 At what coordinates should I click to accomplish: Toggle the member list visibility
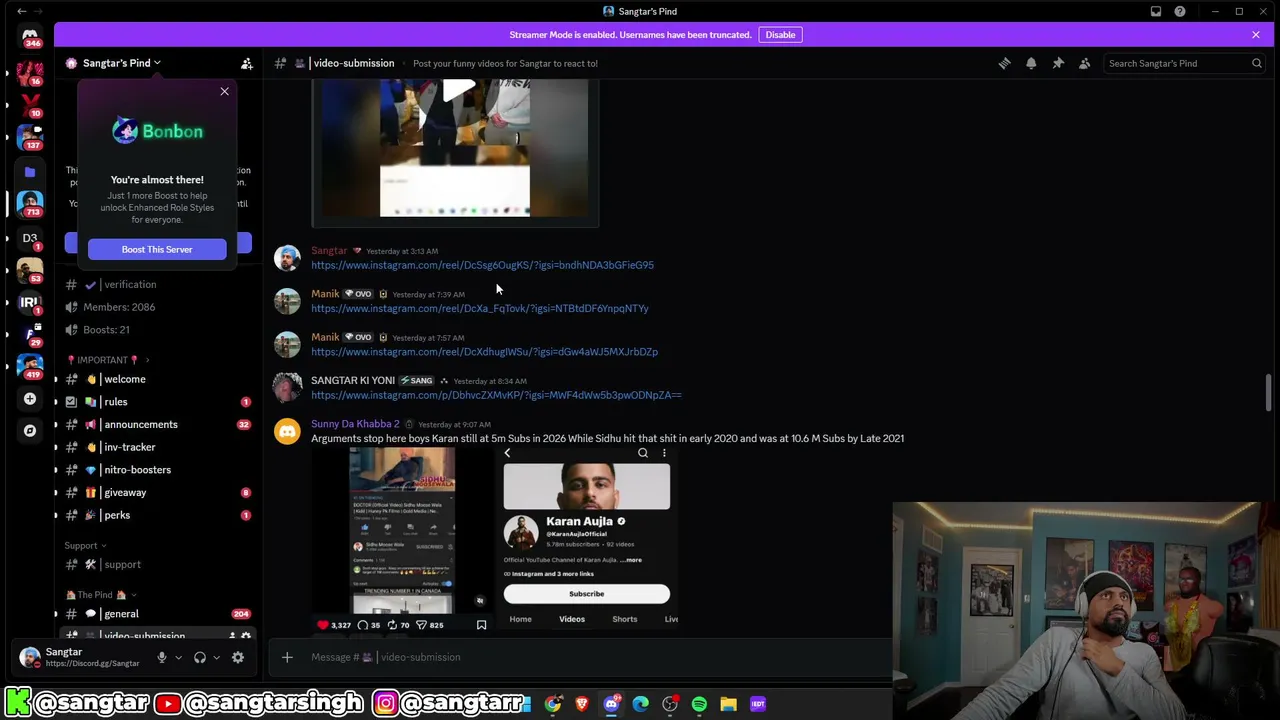tap(1084, 63)
